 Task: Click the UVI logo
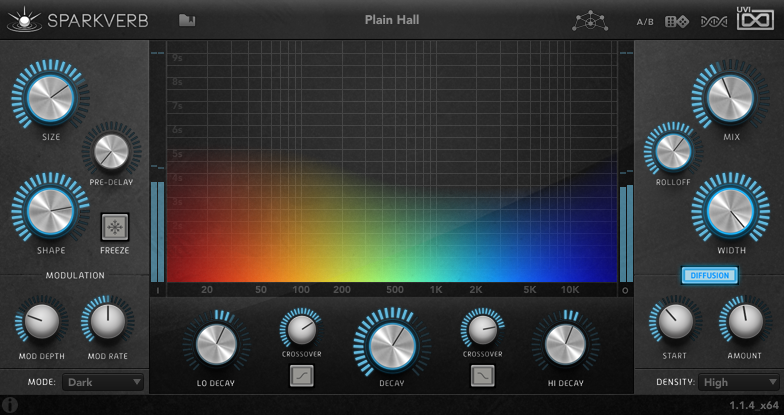pos(755,18)
